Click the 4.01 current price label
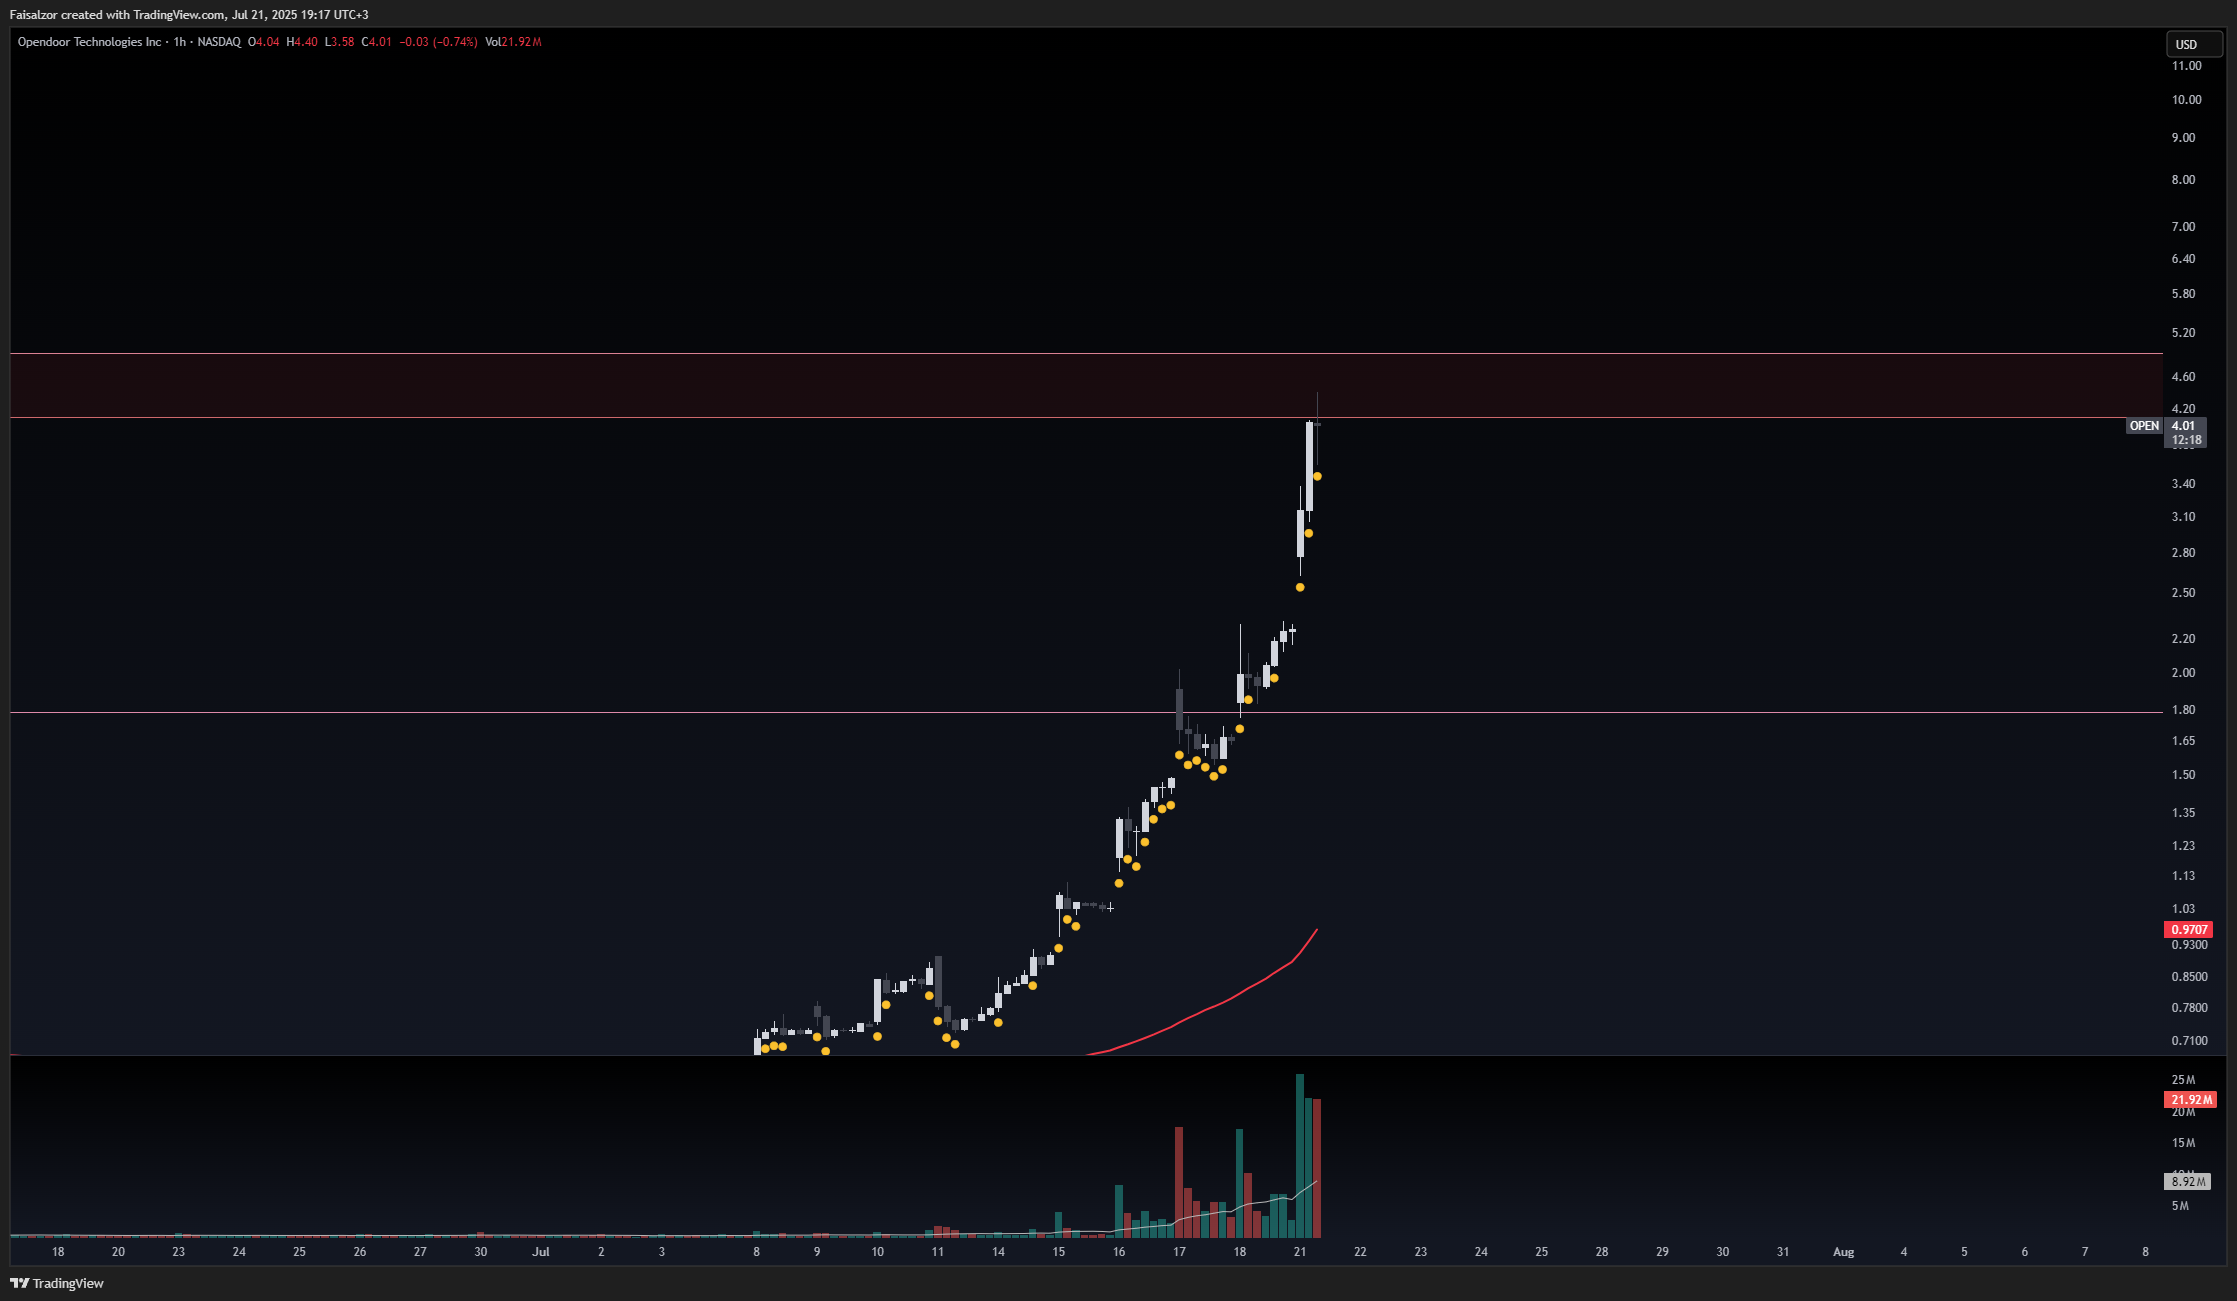The width and height of the screenshot is (2237, 1301). tap(2185, 426)
